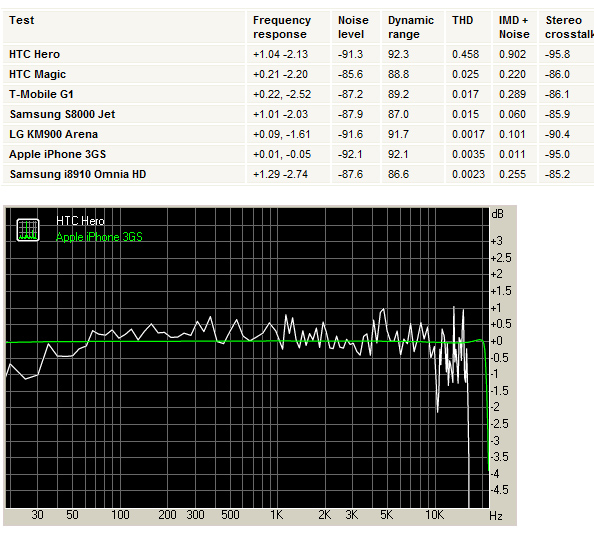Select the LG KM900 Arena row name

[53, 134]
